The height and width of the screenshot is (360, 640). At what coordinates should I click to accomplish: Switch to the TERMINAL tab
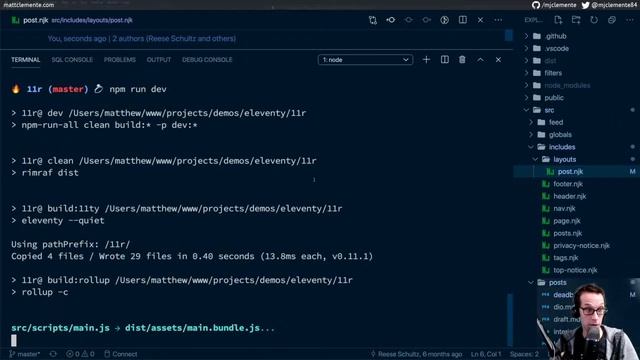(26, 60)
